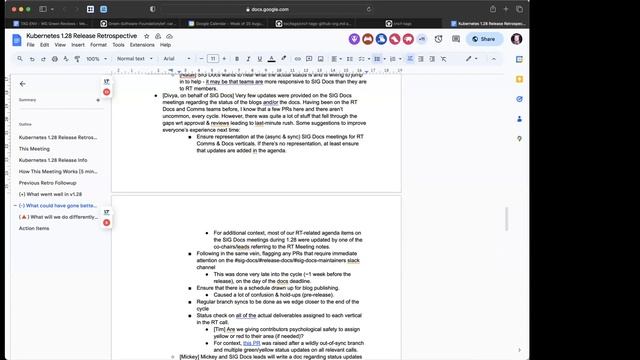Insert an image from toolbar

click(x=320, y=59)
